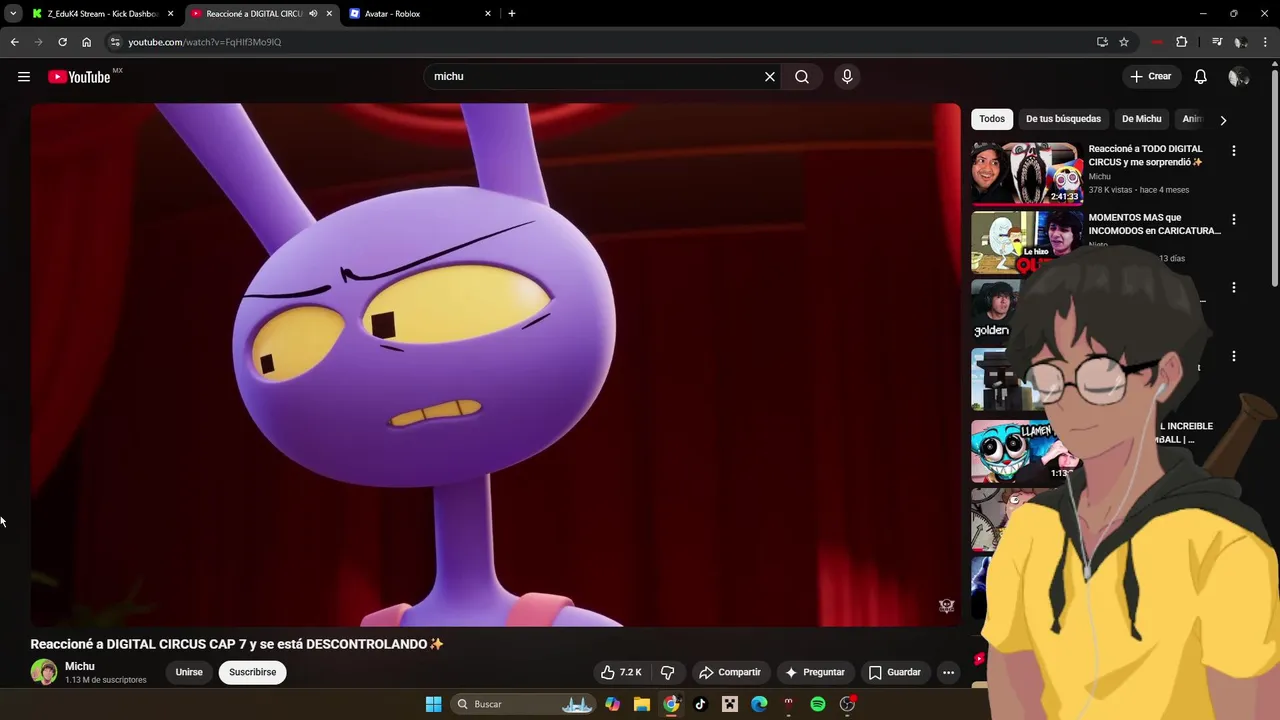Mute the audio icon on the Reaccioné tab
The image size is (1280, 720).
pos(313,14)
